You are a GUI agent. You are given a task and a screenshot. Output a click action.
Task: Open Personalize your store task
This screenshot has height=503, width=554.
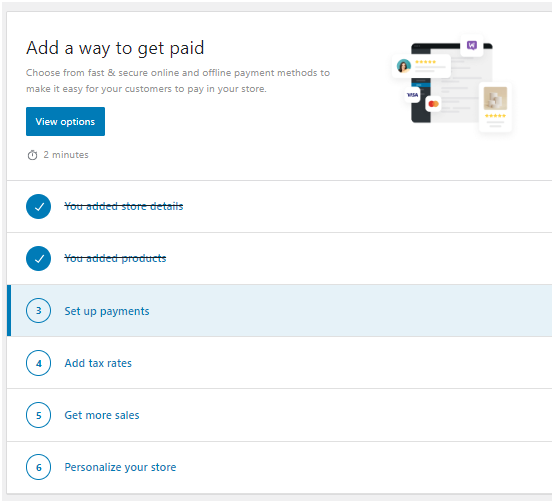(279, 467)
